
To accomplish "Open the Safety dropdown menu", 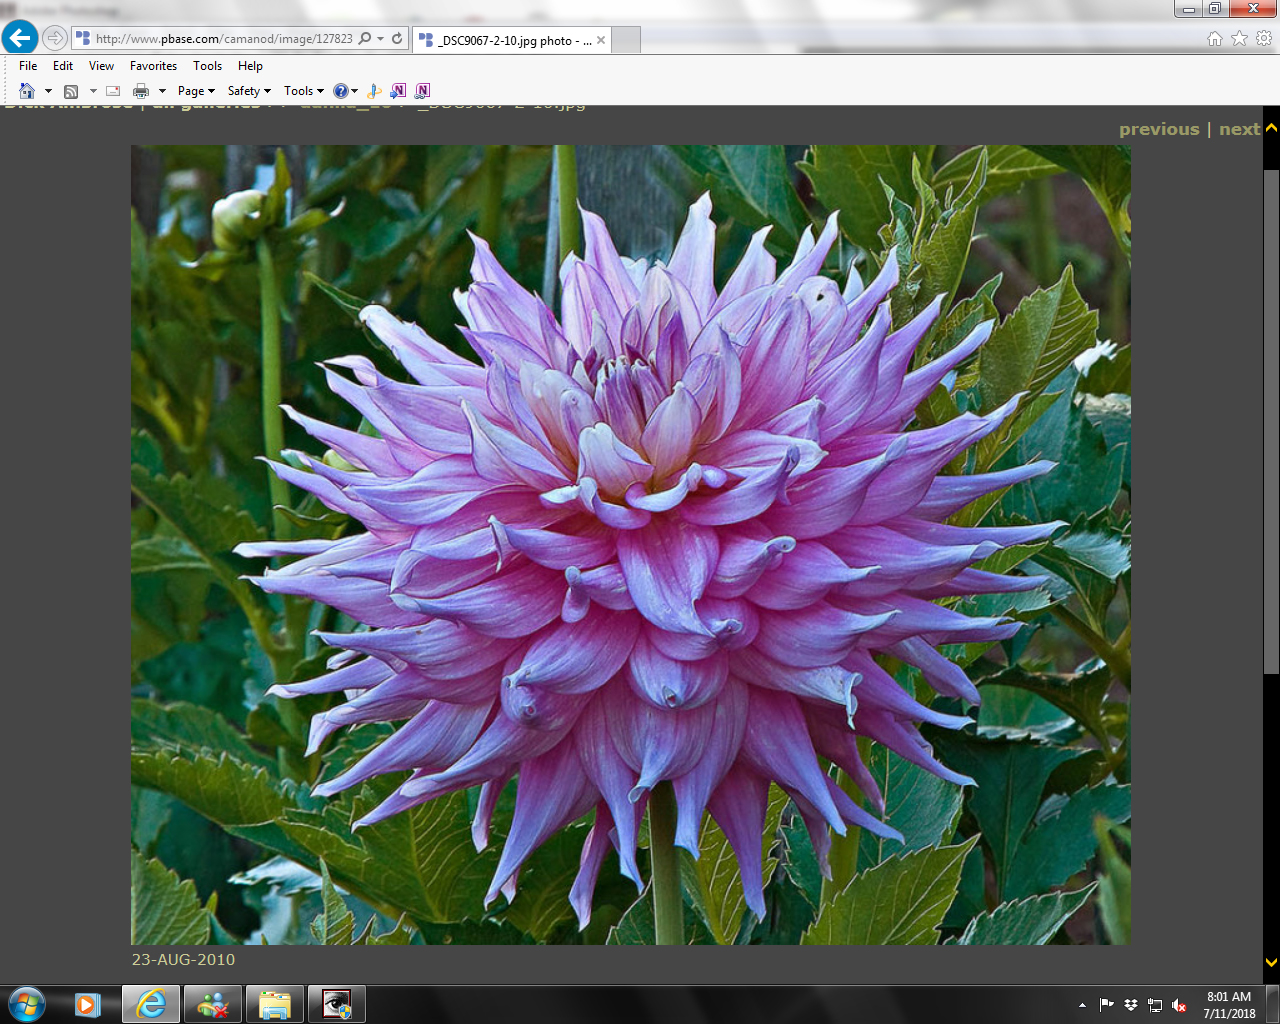I will [249, 91].
